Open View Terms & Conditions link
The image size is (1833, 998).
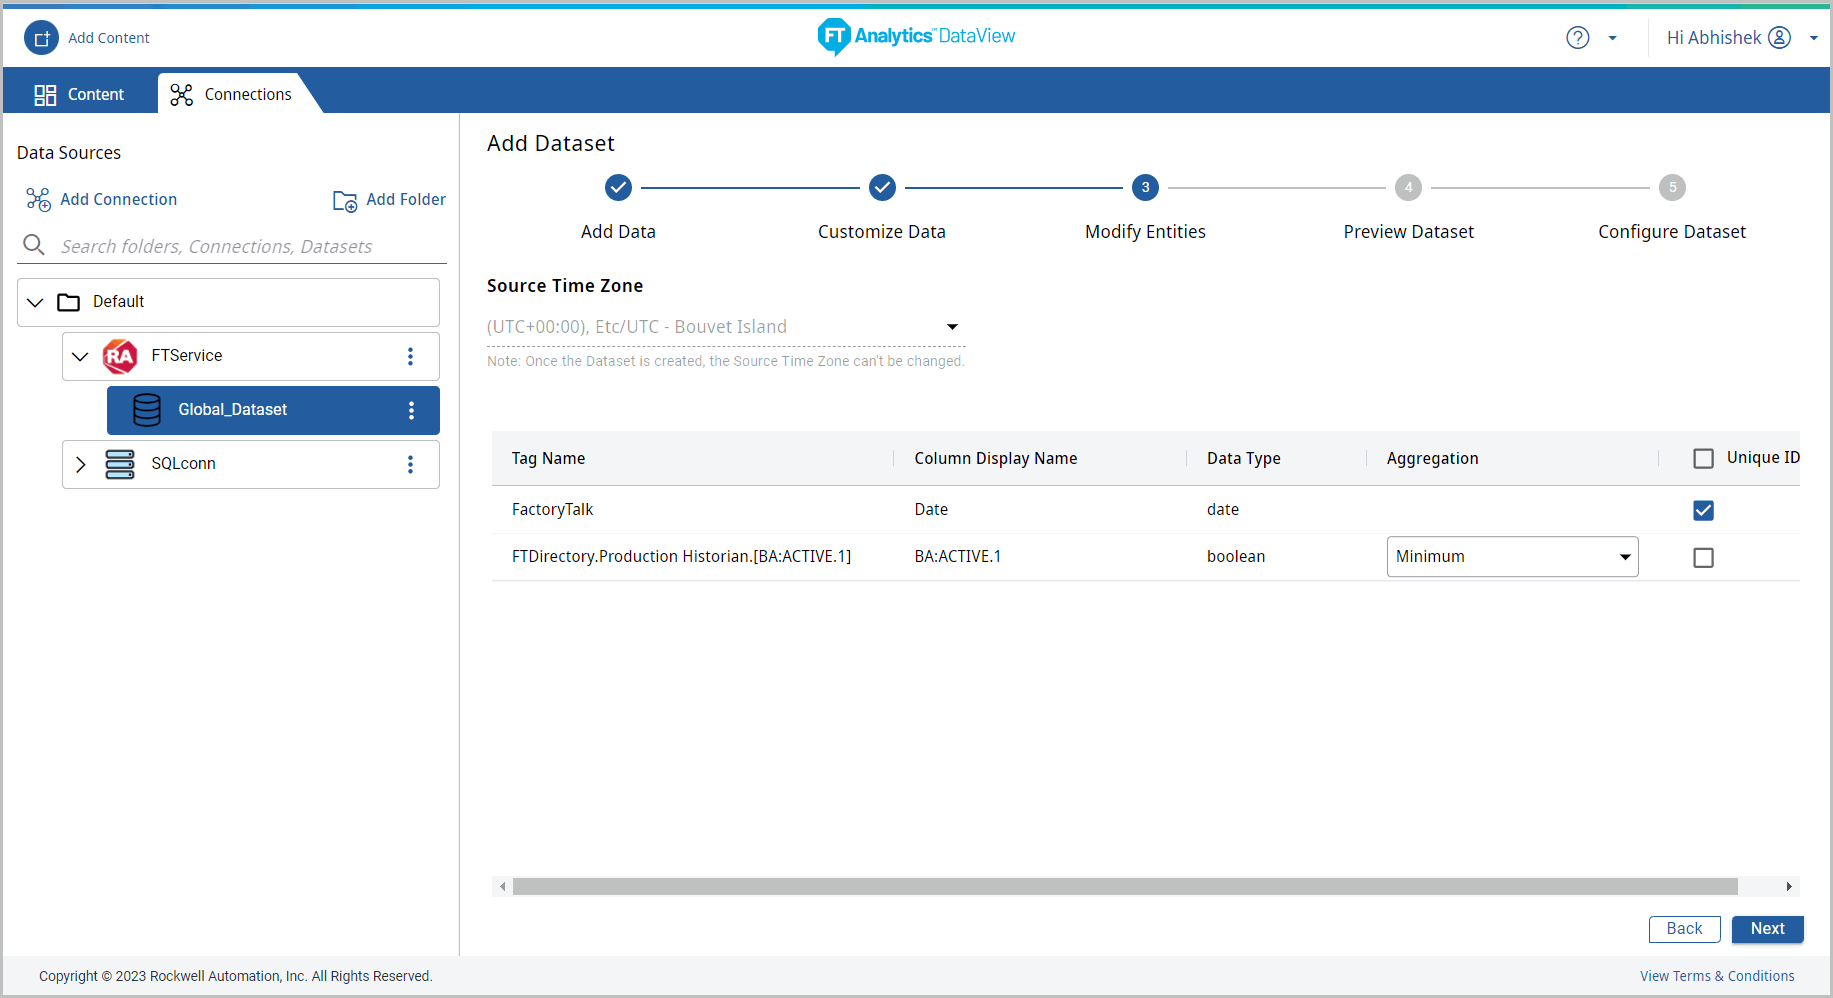click(x=1717, y=976)
